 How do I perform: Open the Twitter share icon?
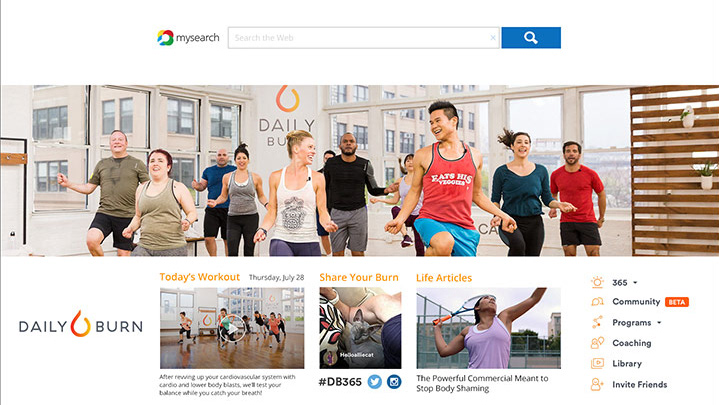tap(375, 382)
